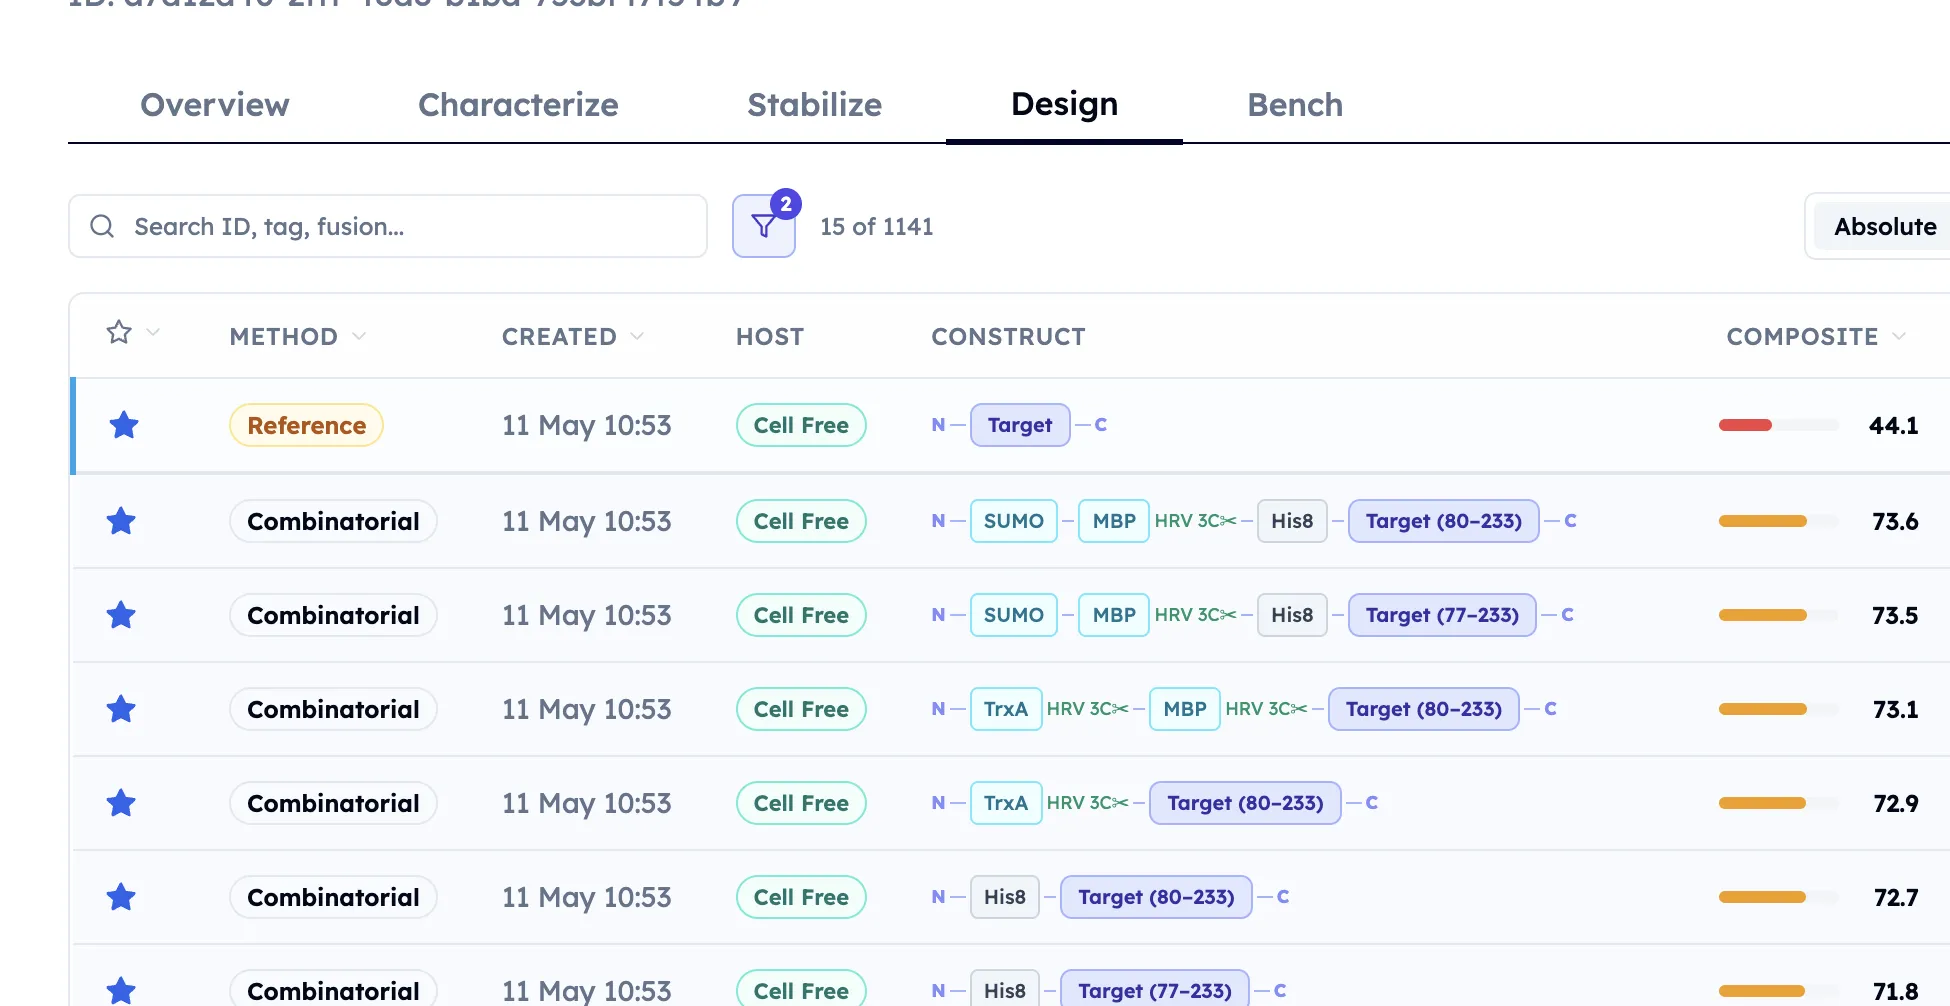Screen dimensions: 1950x1006
Task: Click the composite value 73.1
Action: (x=1895, y=709)
